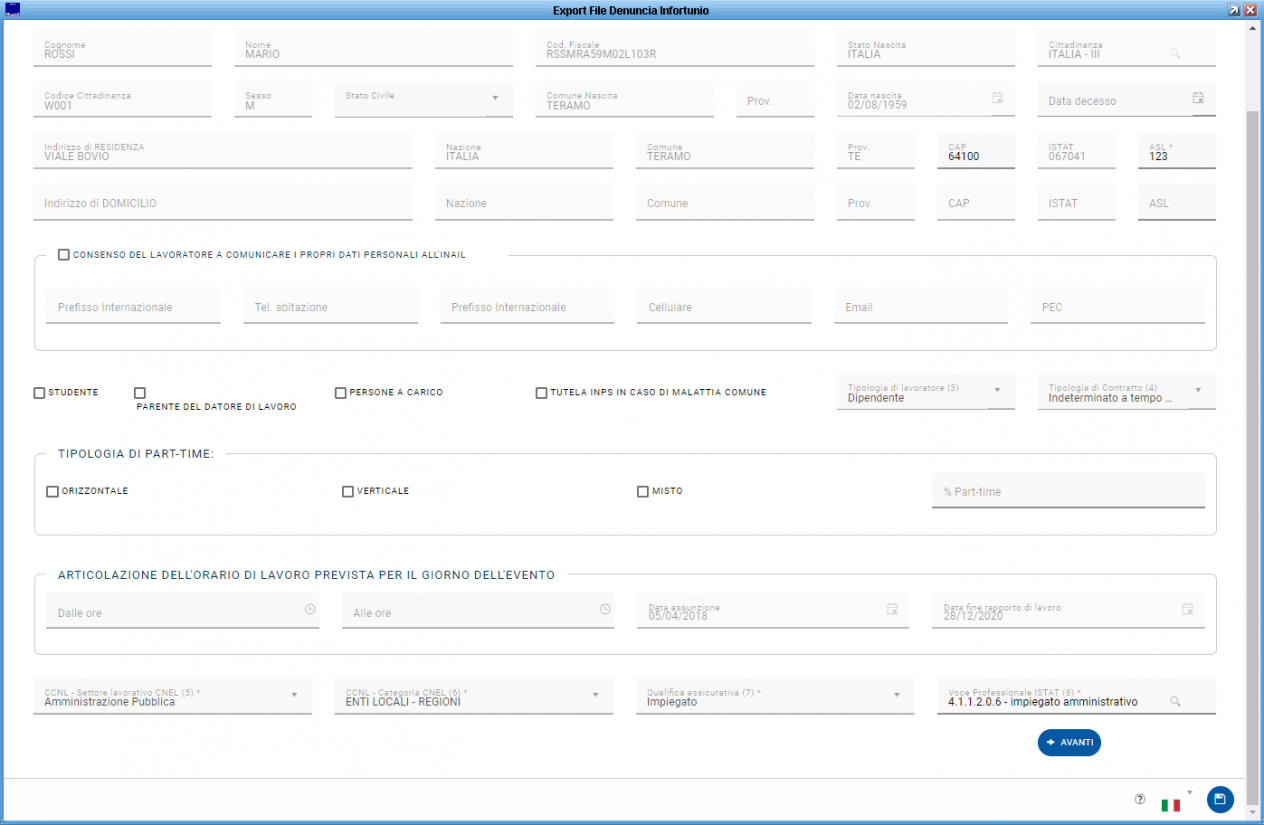The height and width of the screenshot is (825, 1264).
Task: Expand CCNL Settore lavorativo CNEL dropdown
Action: point(294,694)
